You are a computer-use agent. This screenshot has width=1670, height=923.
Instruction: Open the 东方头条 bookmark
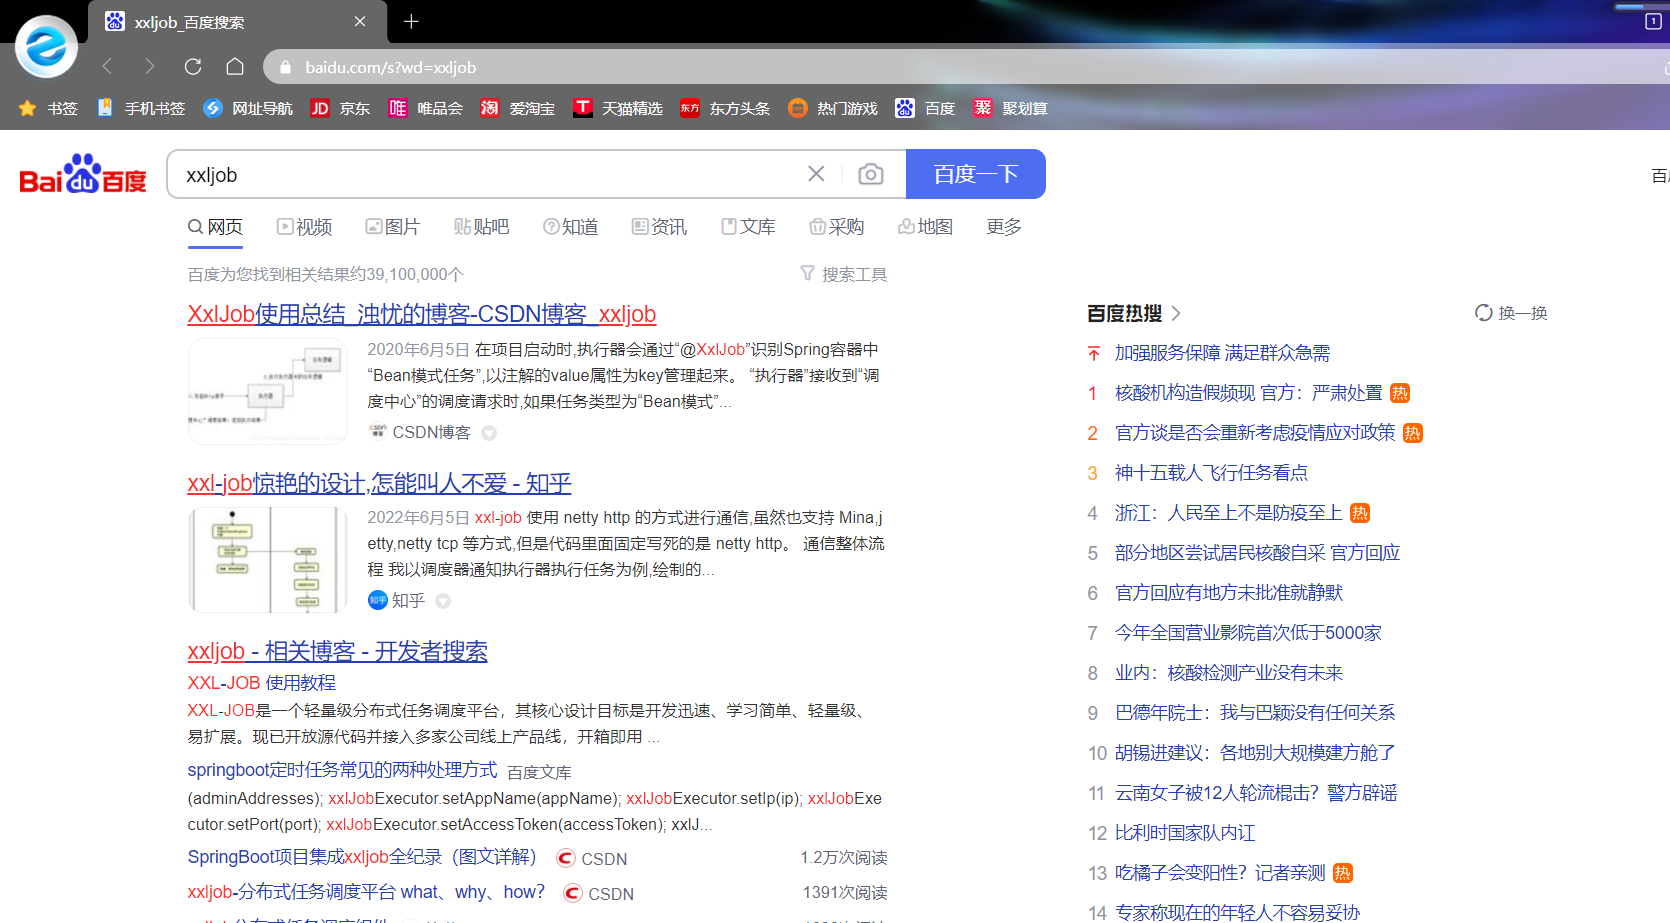pos(725,108)
